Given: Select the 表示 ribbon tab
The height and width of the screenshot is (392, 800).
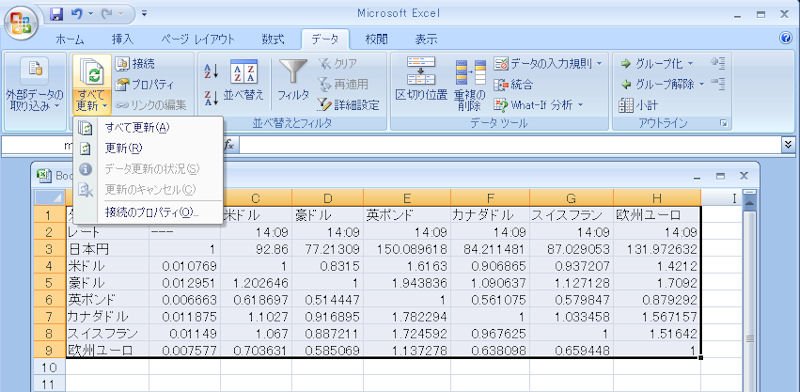Looking at the screenshot, I should 426,39.
